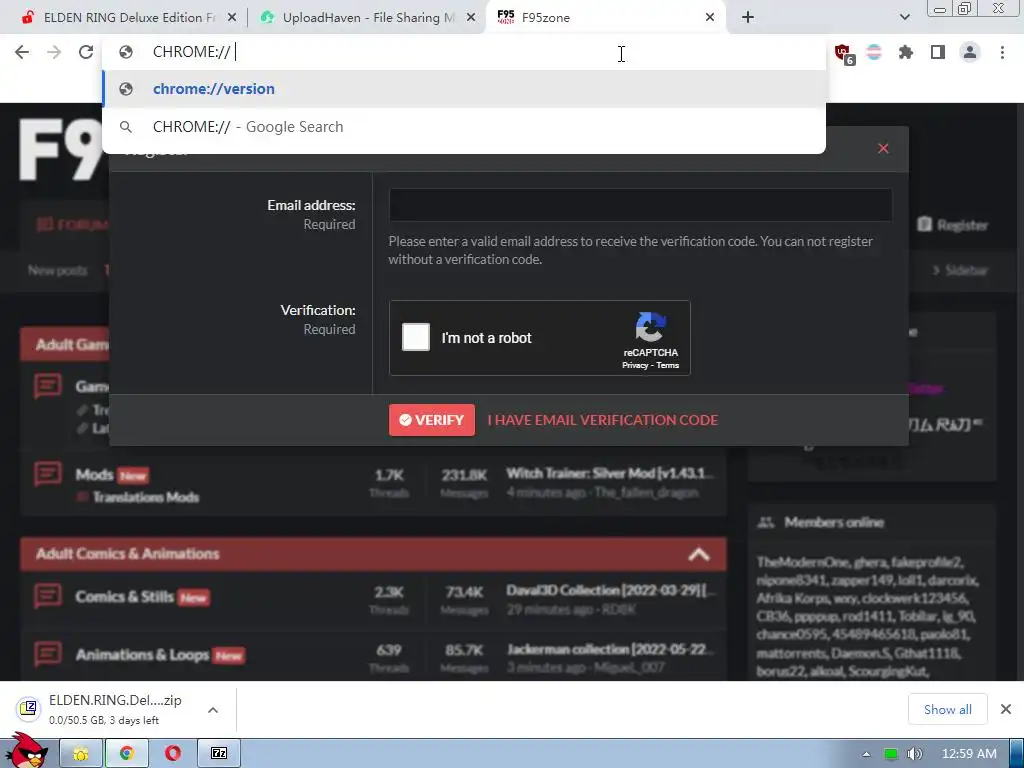The height and width of the screenshot is (768, 1024).
Task: Click I HAVE EMAIL VERIFICATION CODE
Action: pyautogui.click(x=602, y=420)
